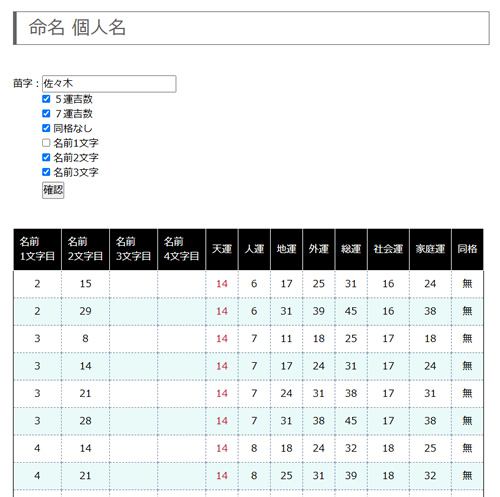Click the 名前 1文字目 column header
Screen dimensions: 500x497
coord(37,249)
